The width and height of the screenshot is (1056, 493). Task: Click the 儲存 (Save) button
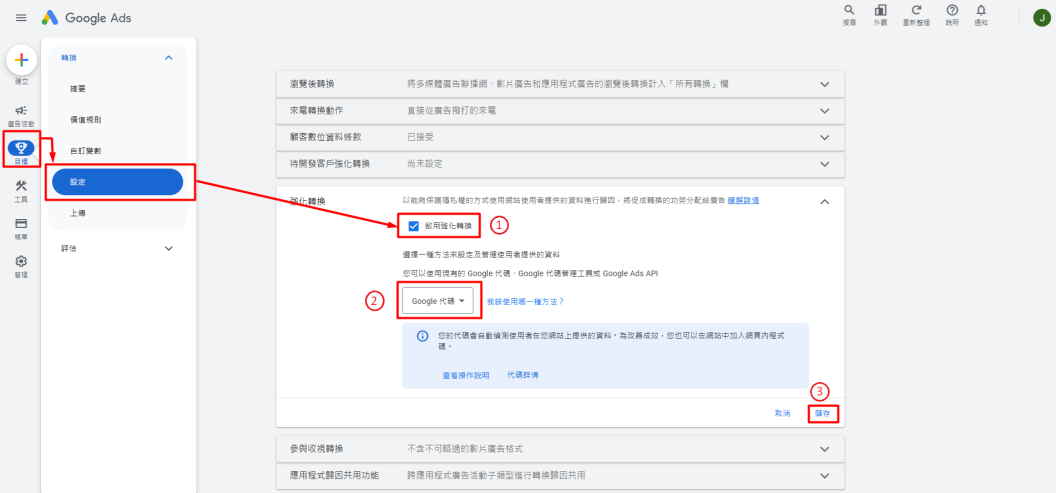point(822,413)
